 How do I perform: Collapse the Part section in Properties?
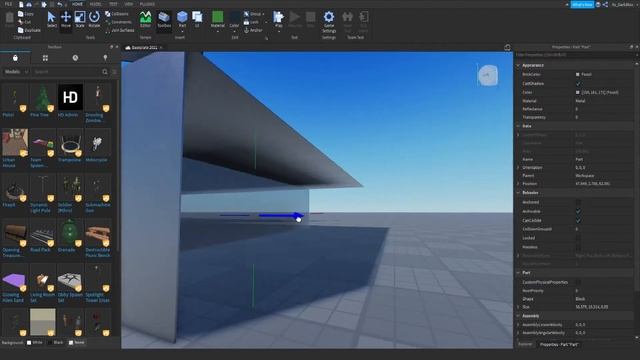tap(518, 273)
